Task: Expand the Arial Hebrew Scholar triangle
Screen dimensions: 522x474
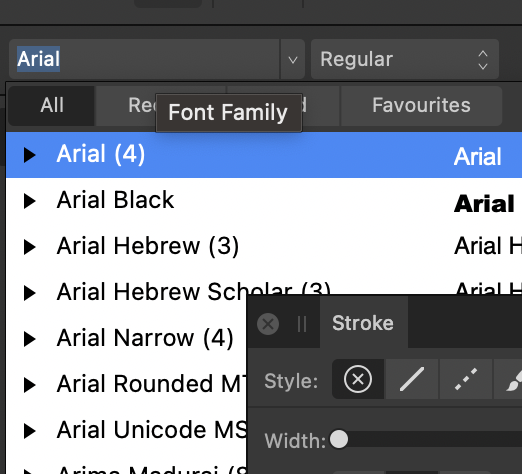Action: tap(30, 293)
